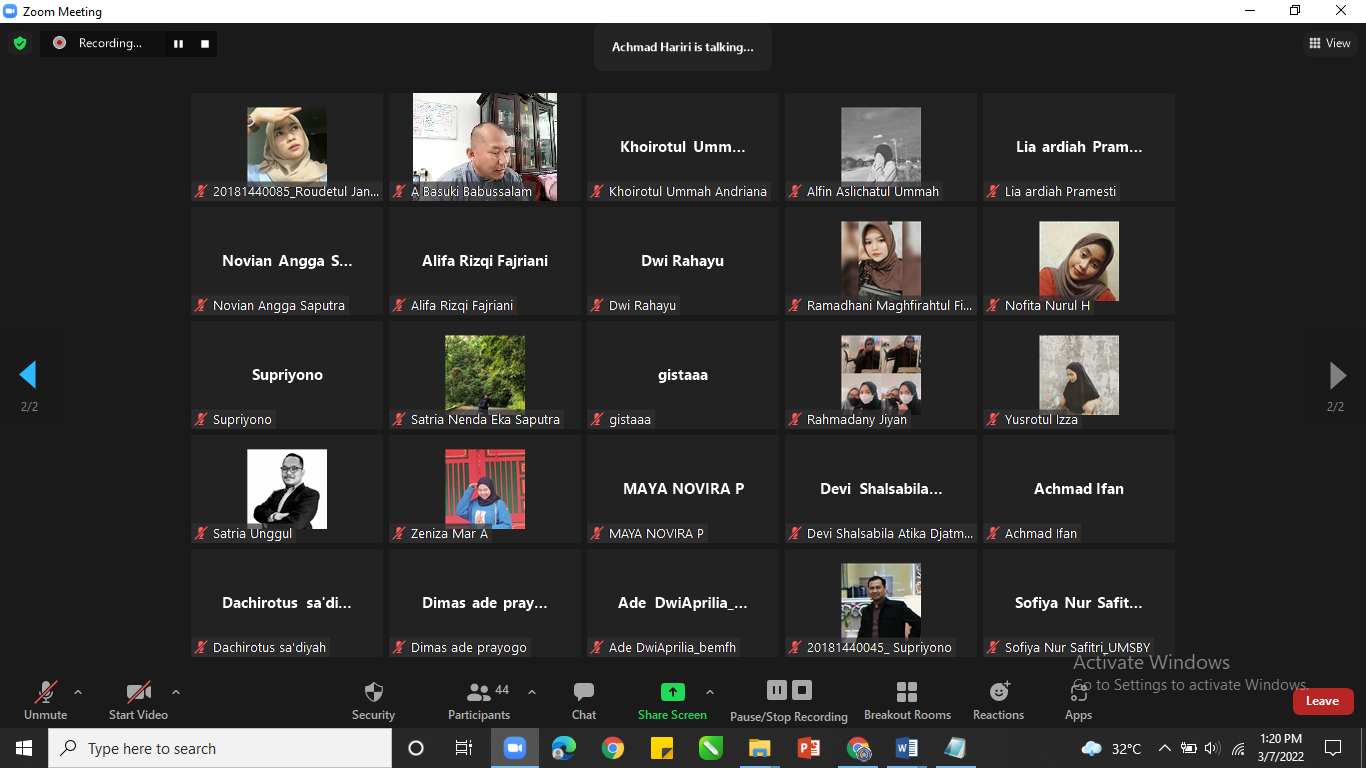Open Sticky Notes from taskbar
1366x768 pixels.
click(662, 748)
